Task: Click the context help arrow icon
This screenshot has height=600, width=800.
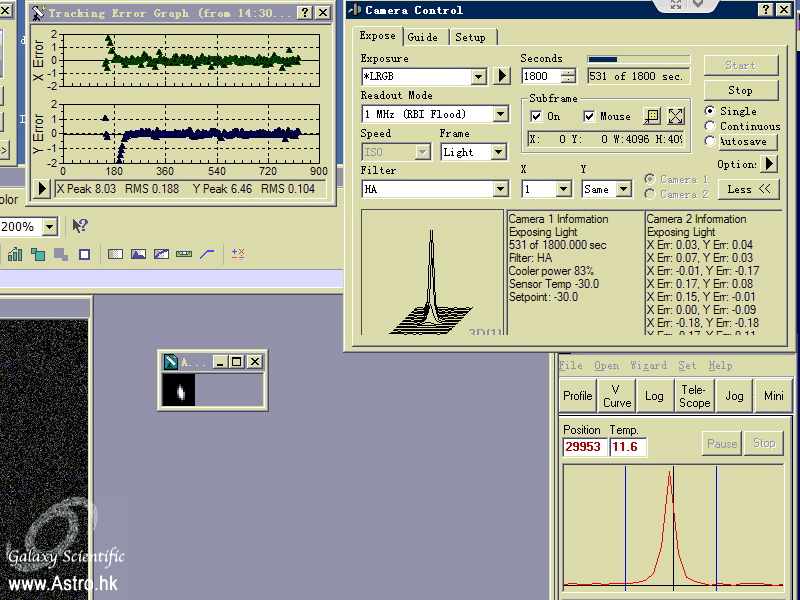Action: 80,227
